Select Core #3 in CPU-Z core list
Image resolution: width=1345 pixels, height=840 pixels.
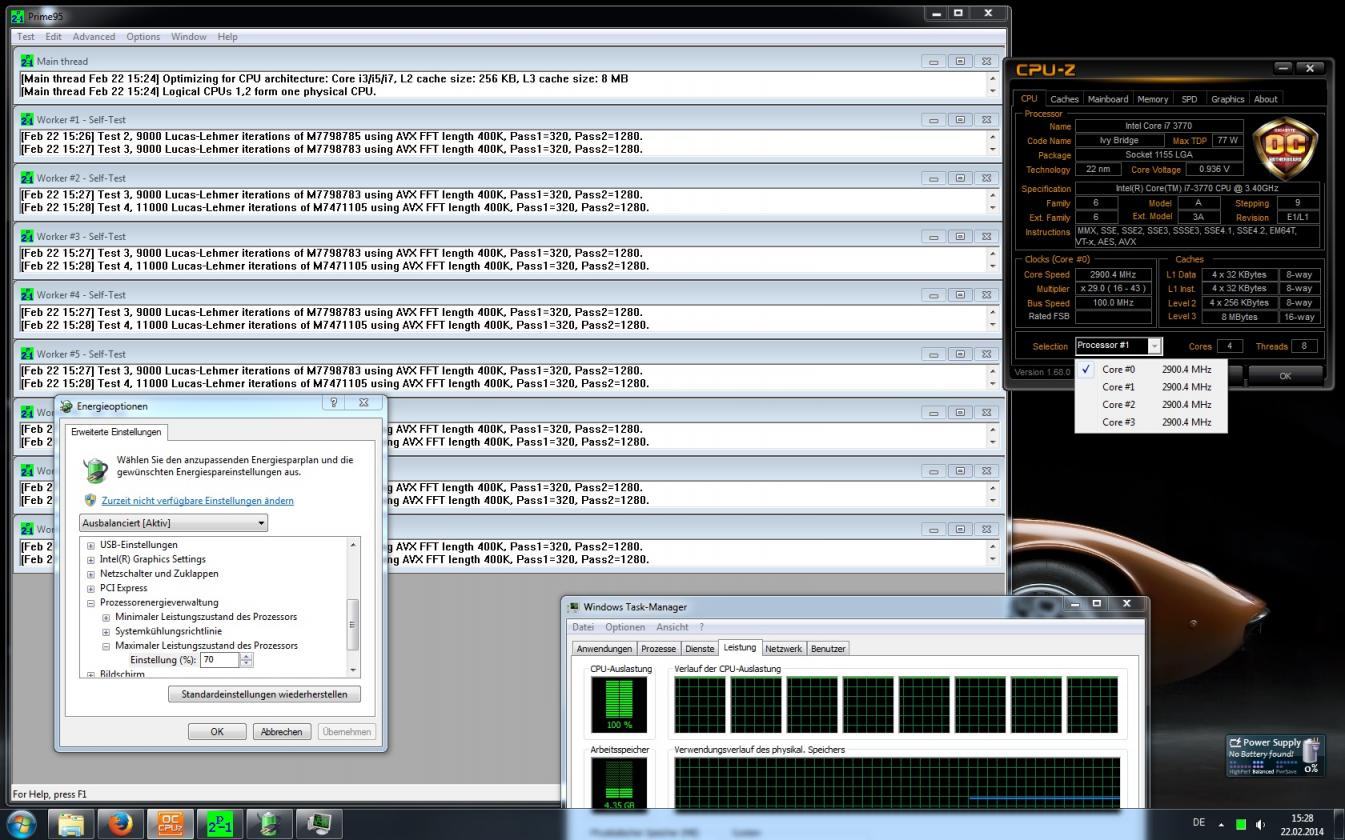(1150, 422)
